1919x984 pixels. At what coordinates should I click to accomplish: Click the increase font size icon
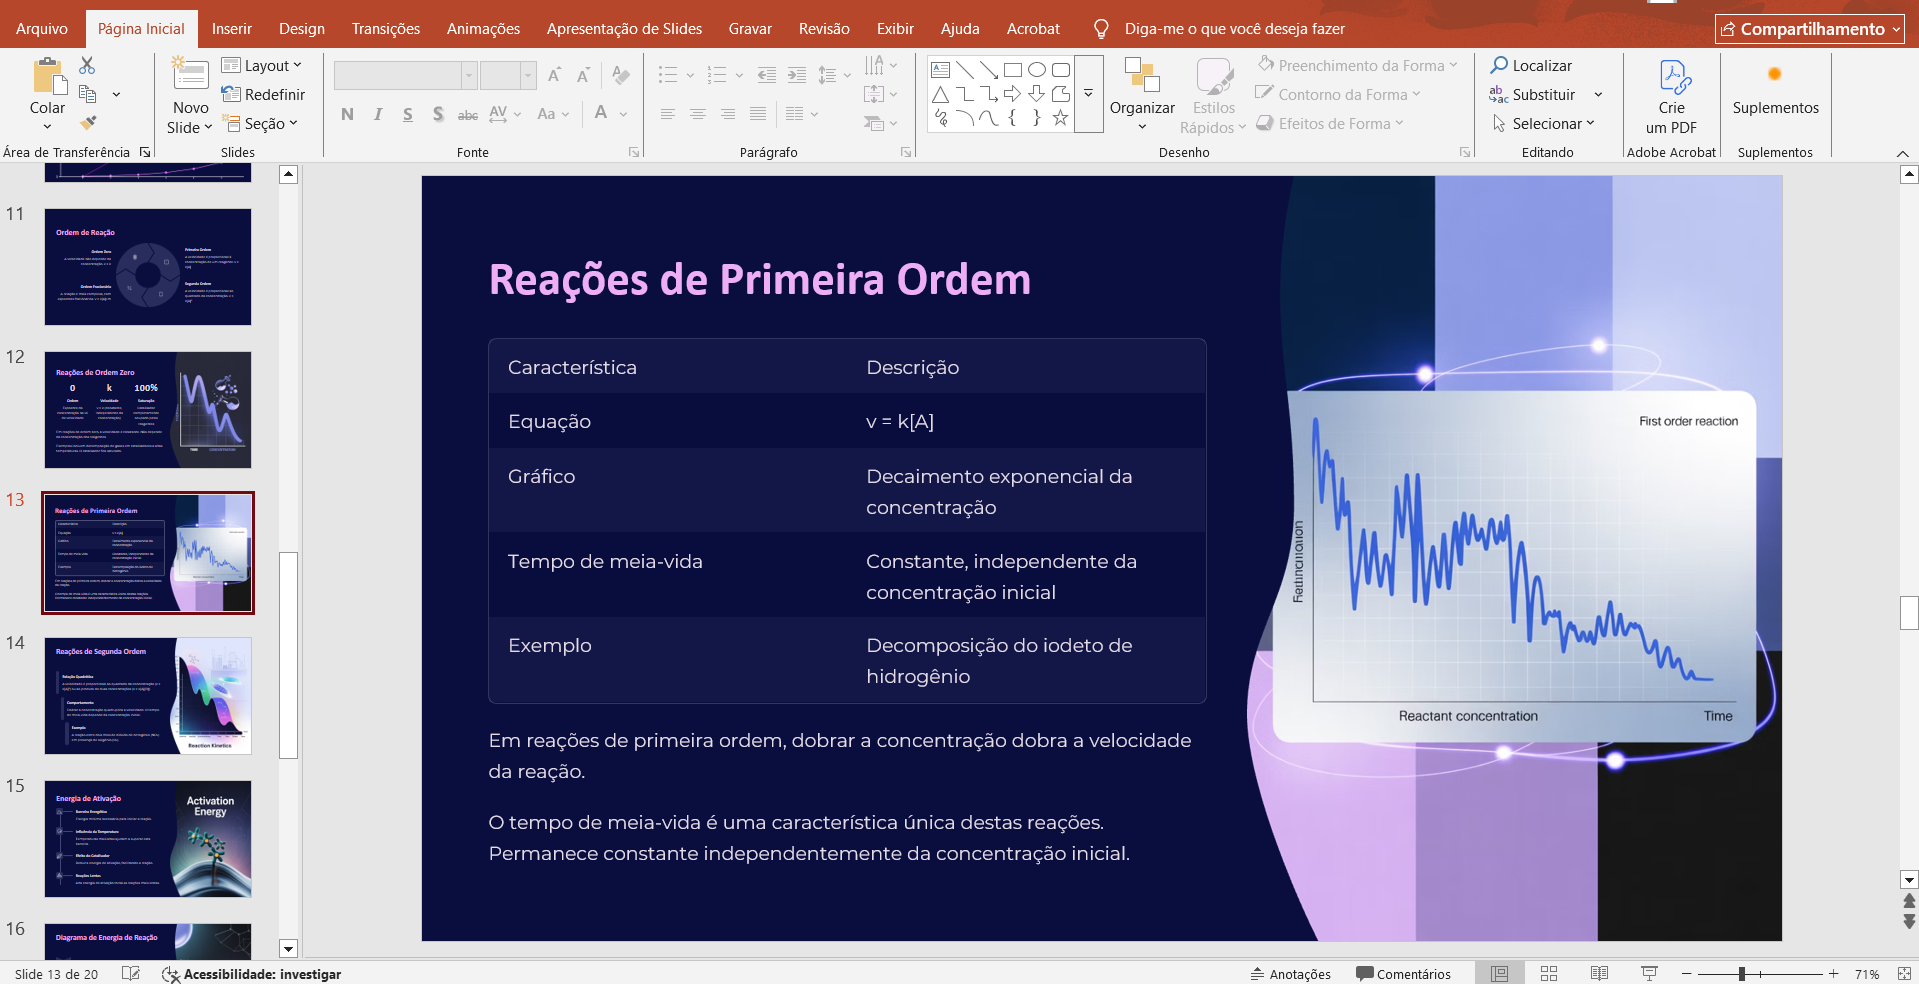click(x=554, y=75)
